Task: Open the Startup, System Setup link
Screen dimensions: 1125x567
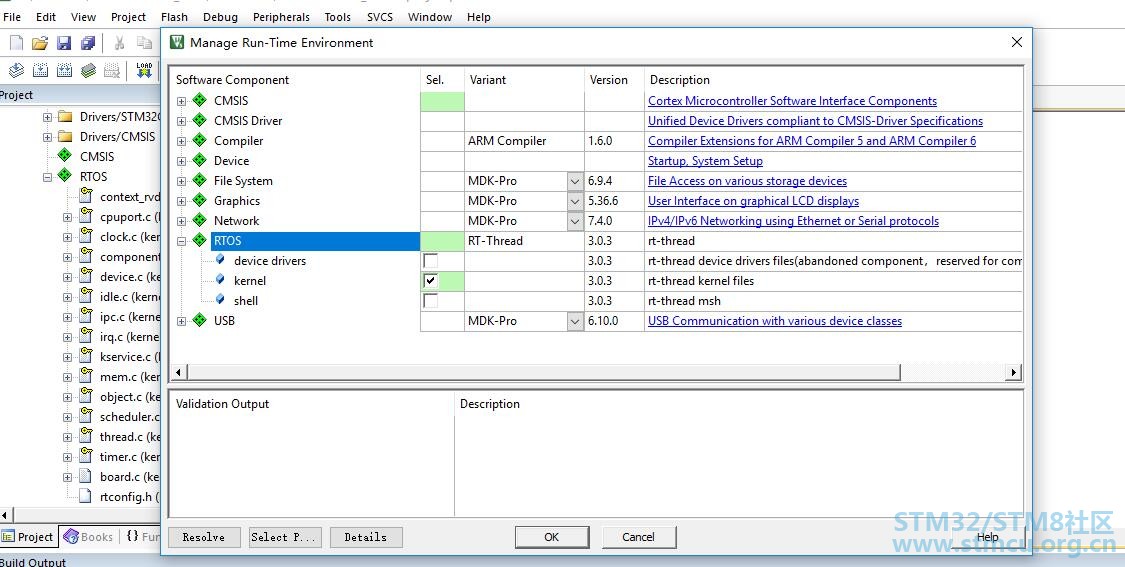Action: [705, 161]
